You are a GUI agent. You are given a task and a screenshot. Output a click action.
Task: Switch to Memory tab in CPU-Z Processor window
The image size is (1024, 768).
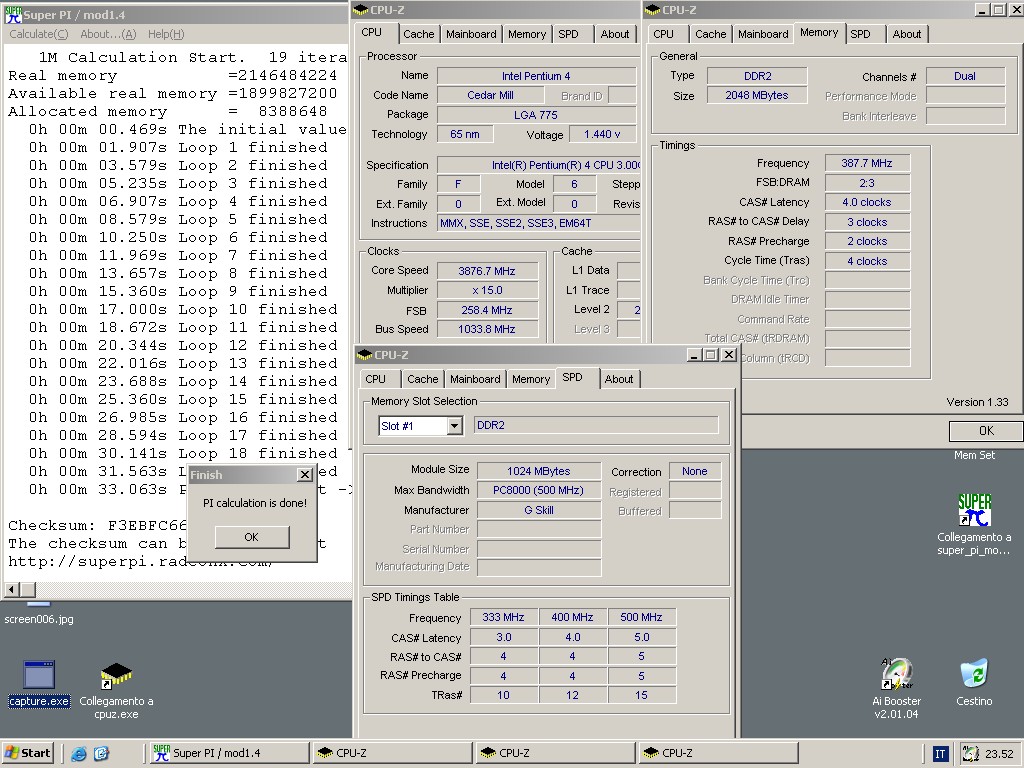pos(526,34)
